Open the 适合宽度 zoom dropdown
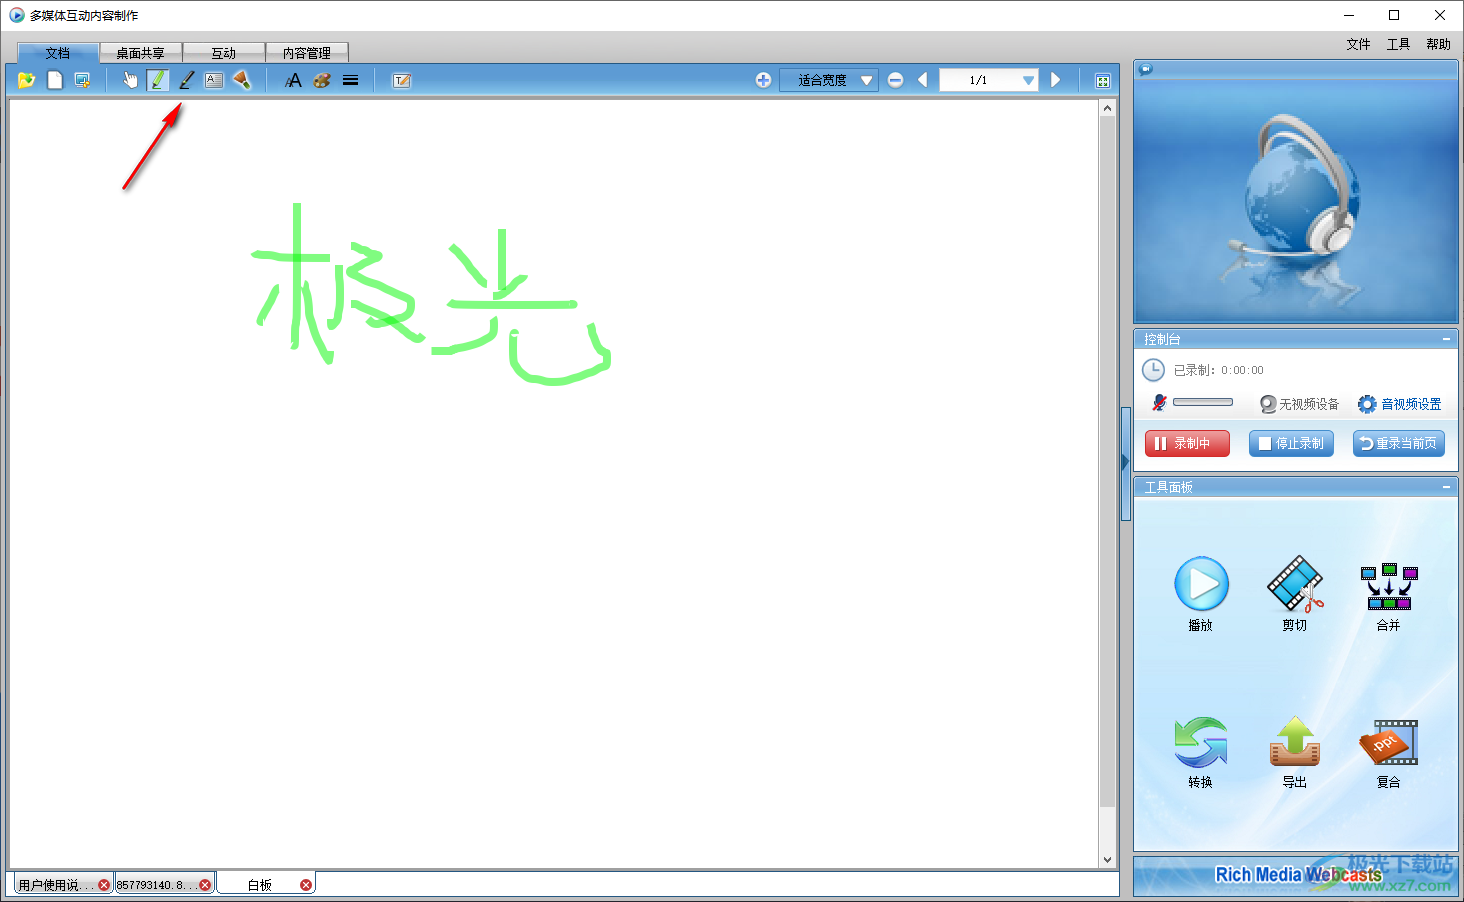 [x=866, y=80]
